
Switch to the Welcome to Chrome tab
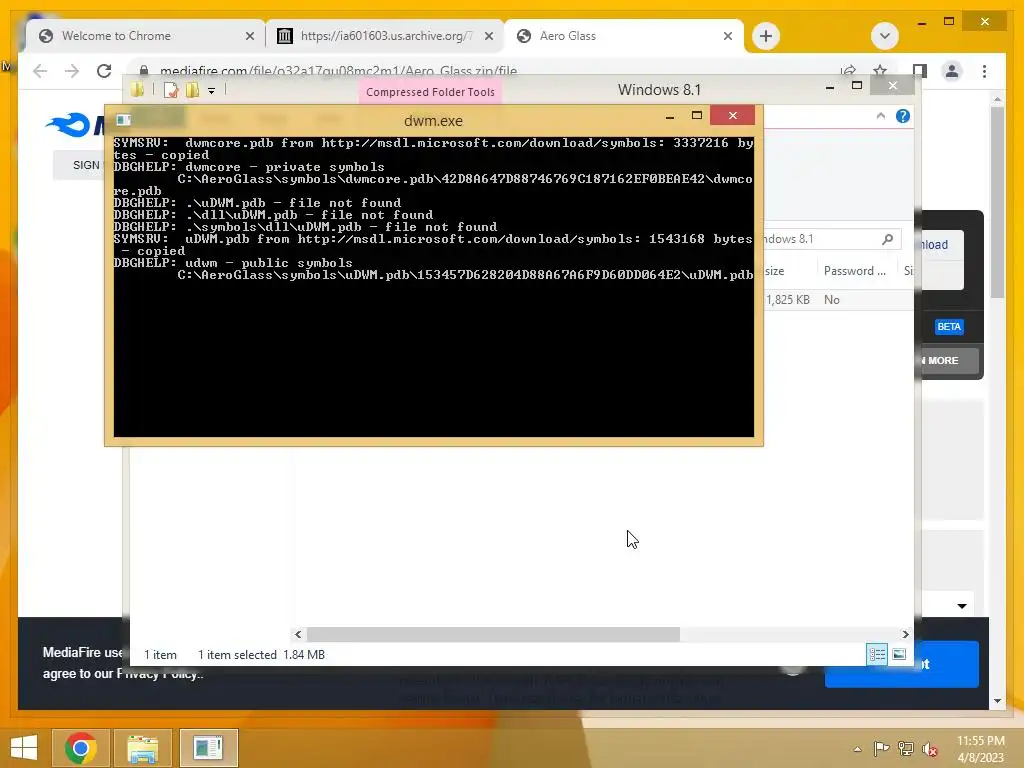pyautogui.click(x=145, y=36)
